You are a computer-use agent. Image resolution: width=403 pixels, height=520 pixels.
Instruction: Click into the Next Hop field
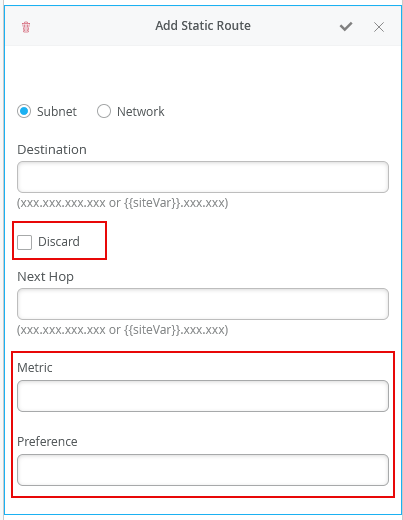(x=203, y=304)
